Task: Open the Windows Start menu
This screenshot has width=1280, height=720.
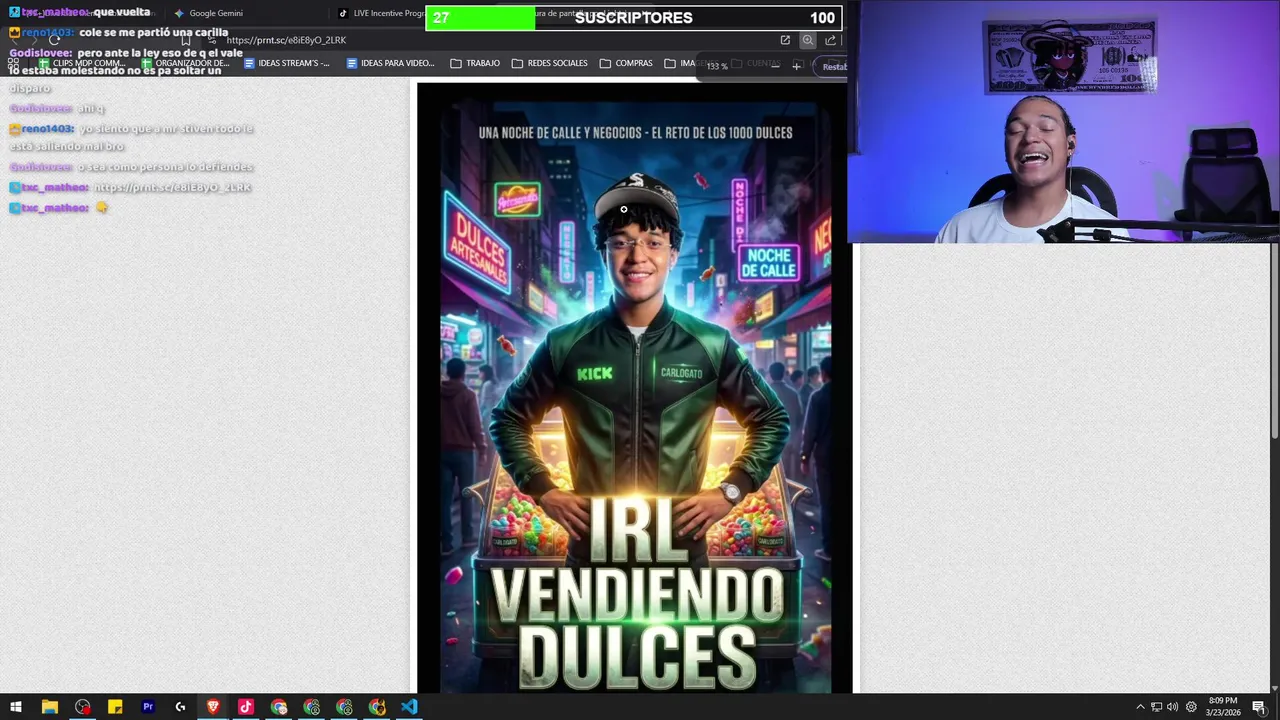Action: coord(15,707)
